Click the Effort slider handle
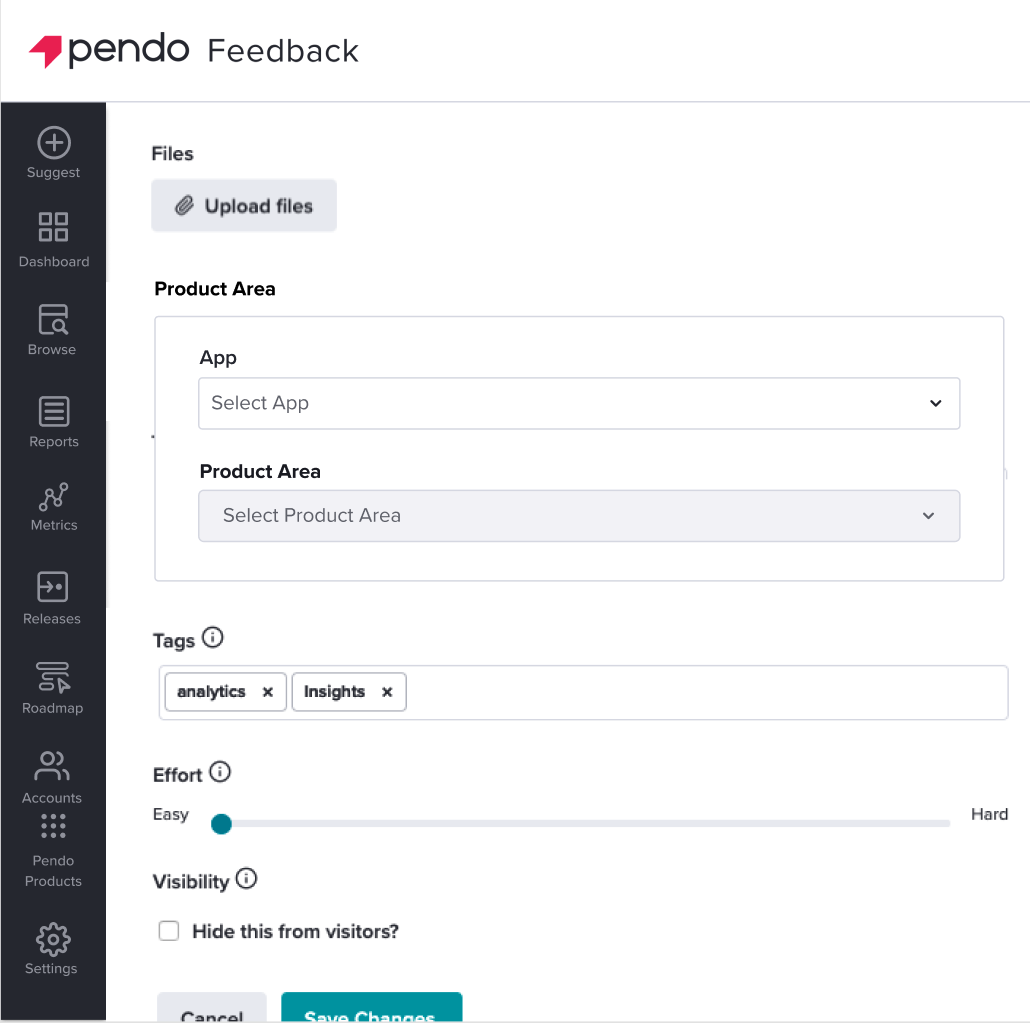This screenshot has width=1030, height=1023. click(221, 823)
